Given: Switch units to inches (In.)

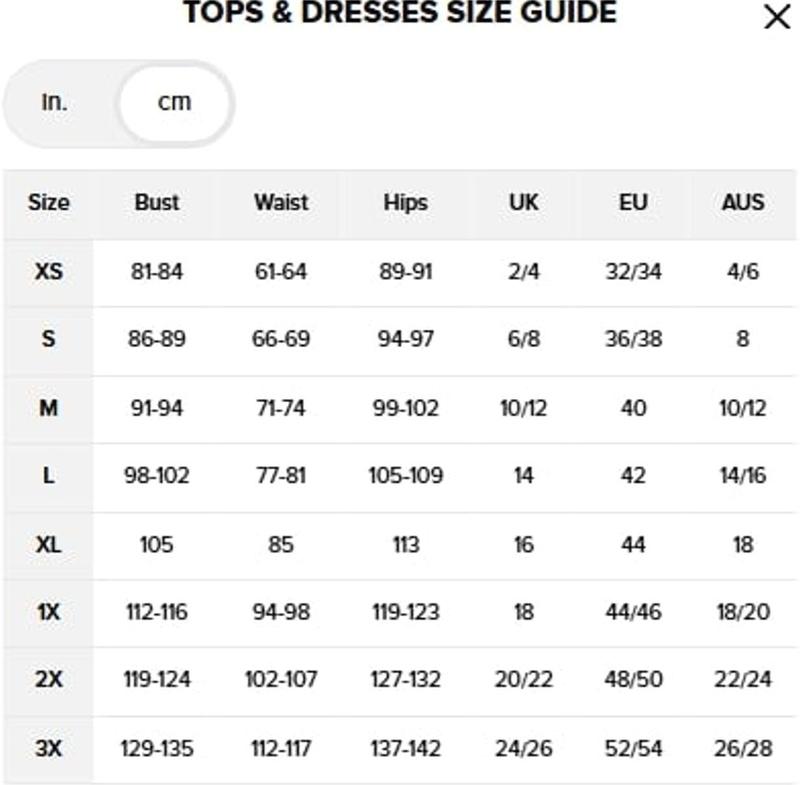Looking at the screenshot, I should (x=55, y=102).
